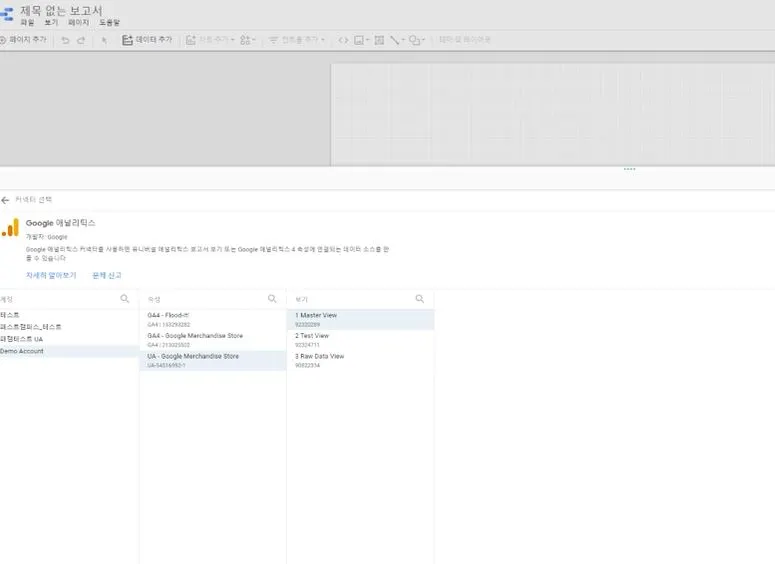
Task: Click the 데이터 추가 button
Action: tap(147, 40)
